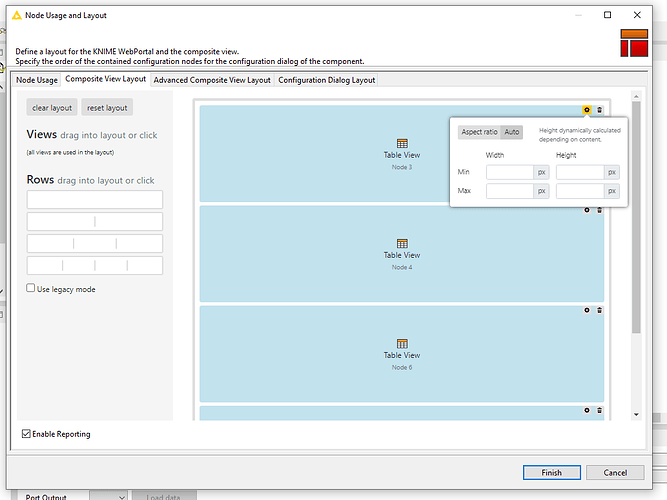Click the vertical scrollbar thumb in layout
This screenshot has height=500, width=667.
pyautogui.click(x=636, y=217)
